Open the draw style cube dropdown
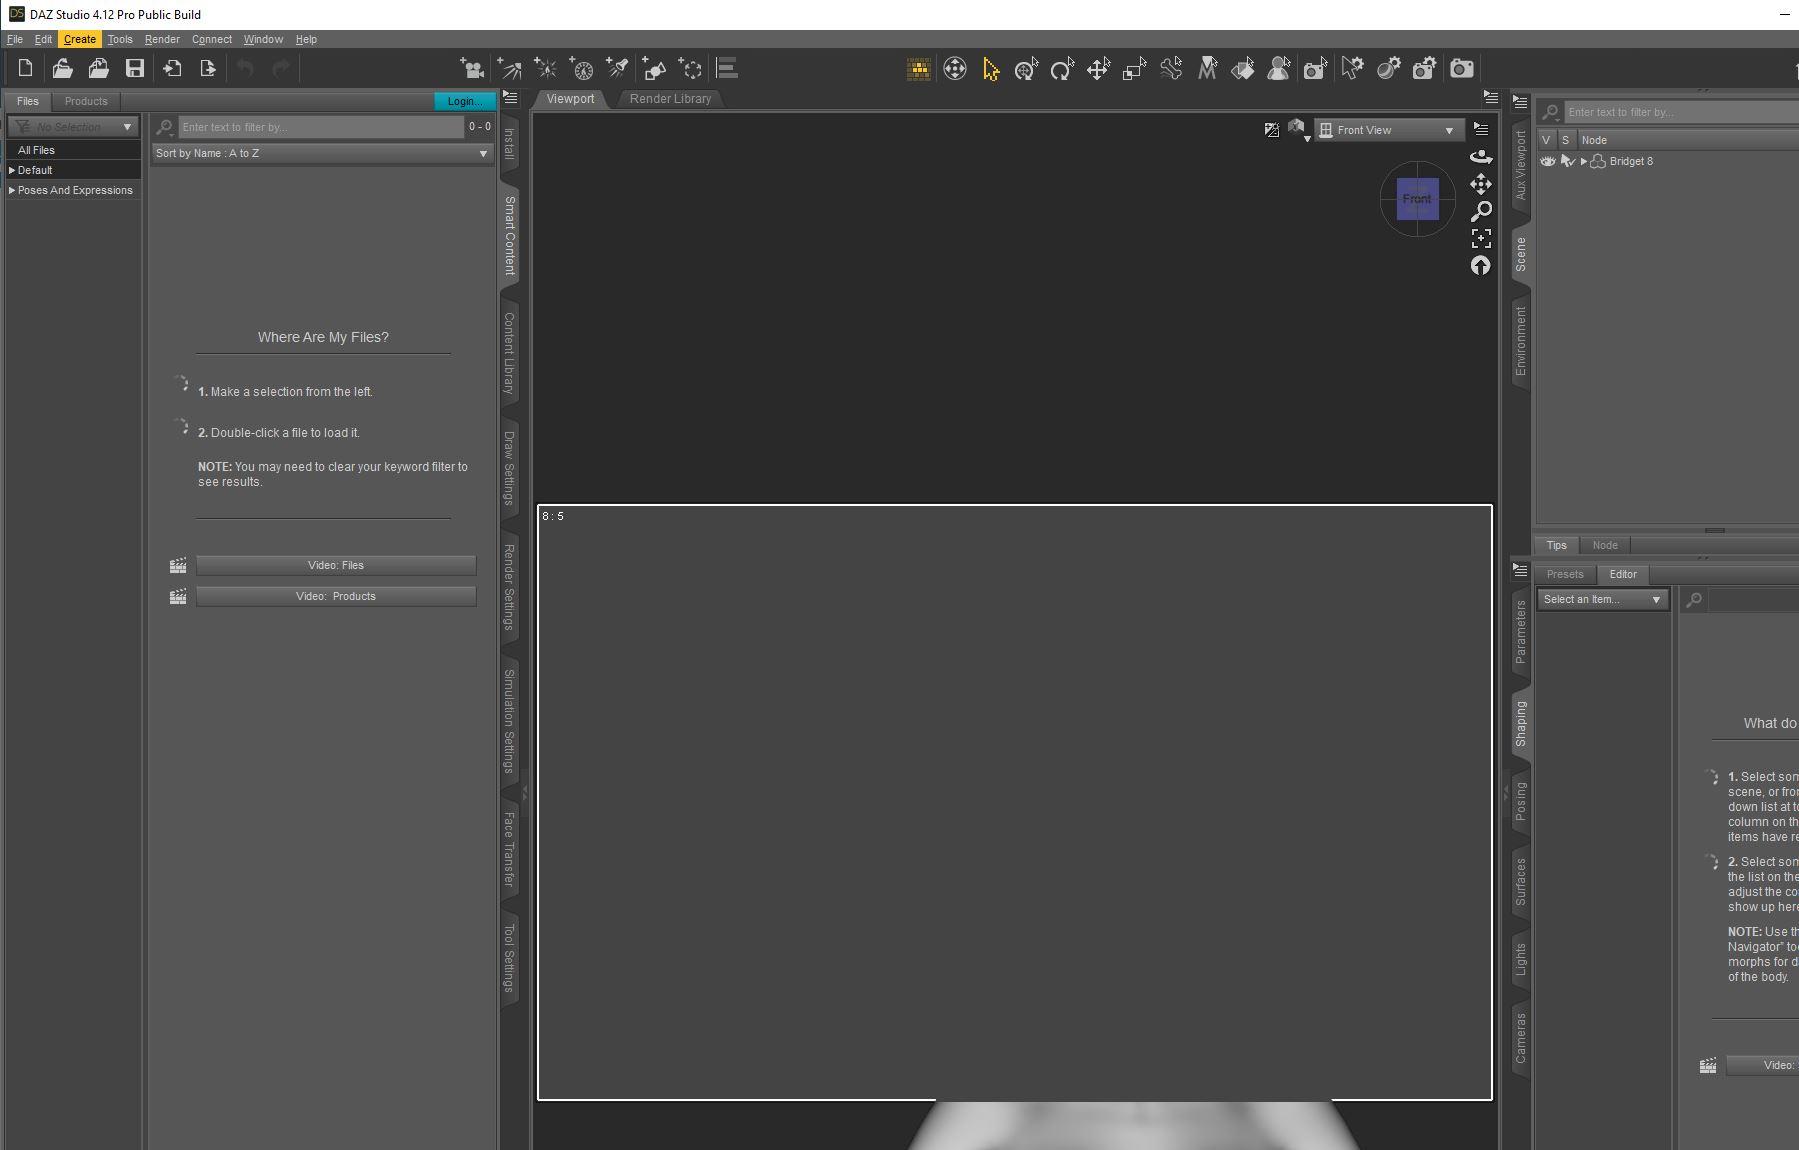This screenshot has height=1150, width=1799. point(1298,130)
